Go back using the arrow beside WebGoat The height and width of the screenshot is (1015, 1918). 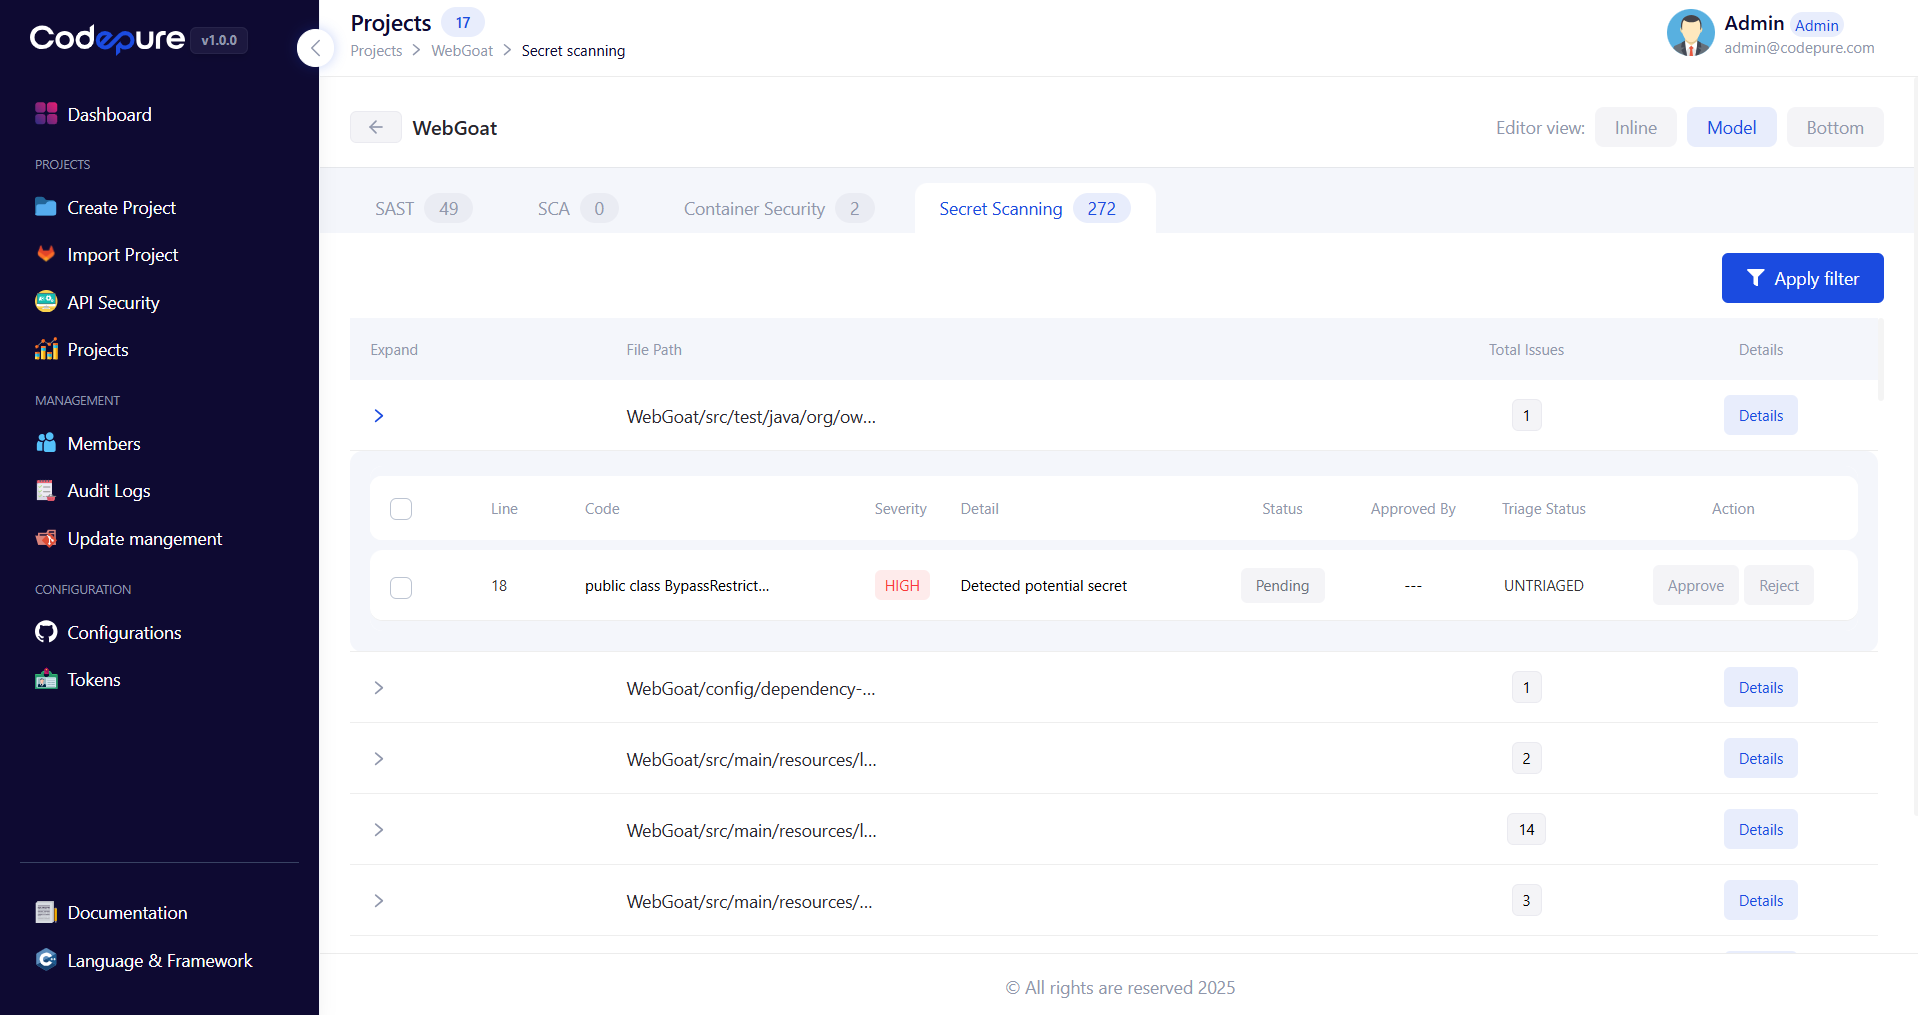376,127
